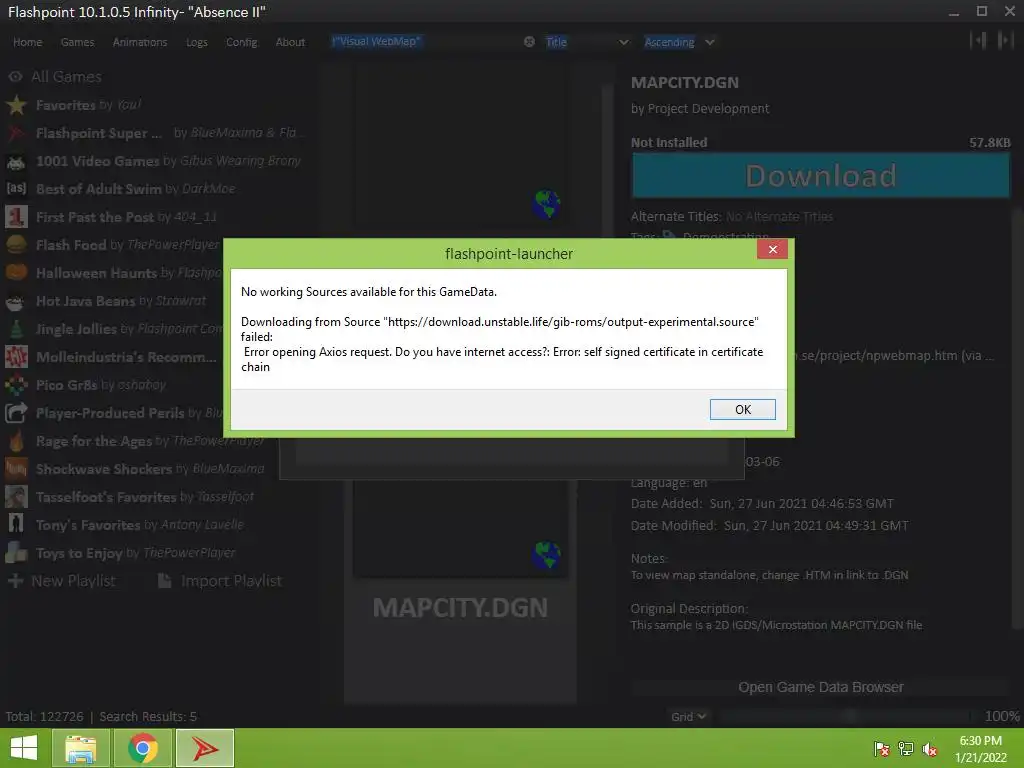Image resolution: width=1024 pixels, height=768 pixels.
Task: Open the Pico Gr8s playlist icon
Action: coord(16,385)
